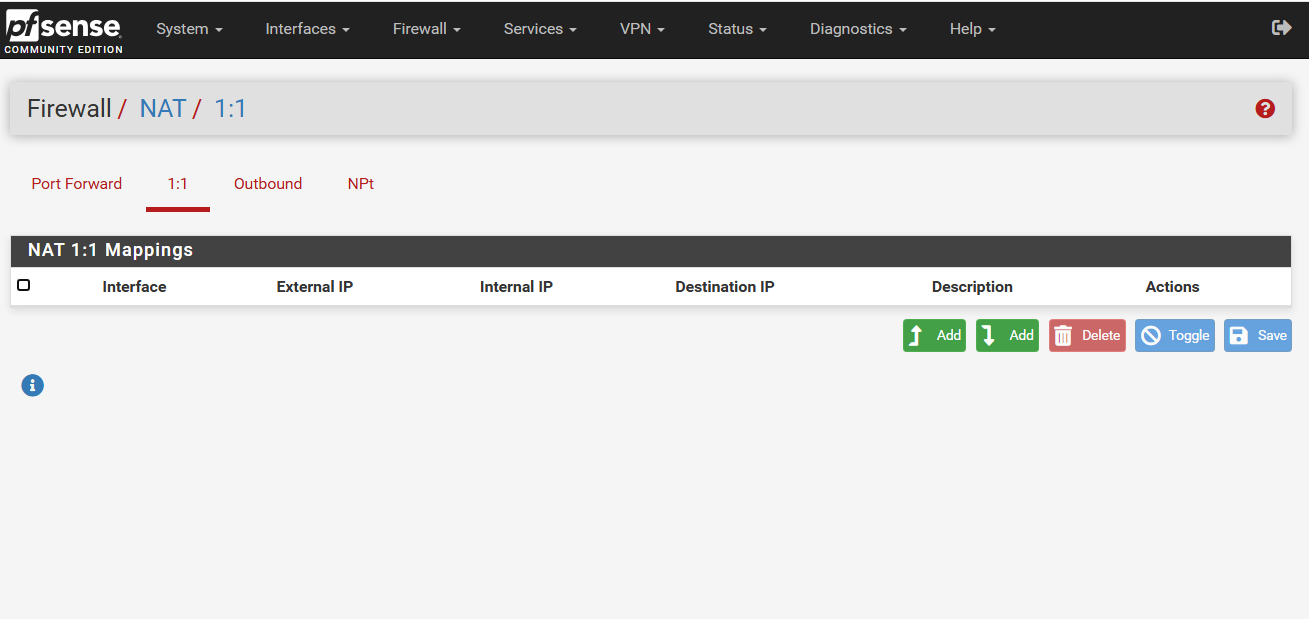
Task: Open the Diagnostics dropdown
Action: [857, 29]
